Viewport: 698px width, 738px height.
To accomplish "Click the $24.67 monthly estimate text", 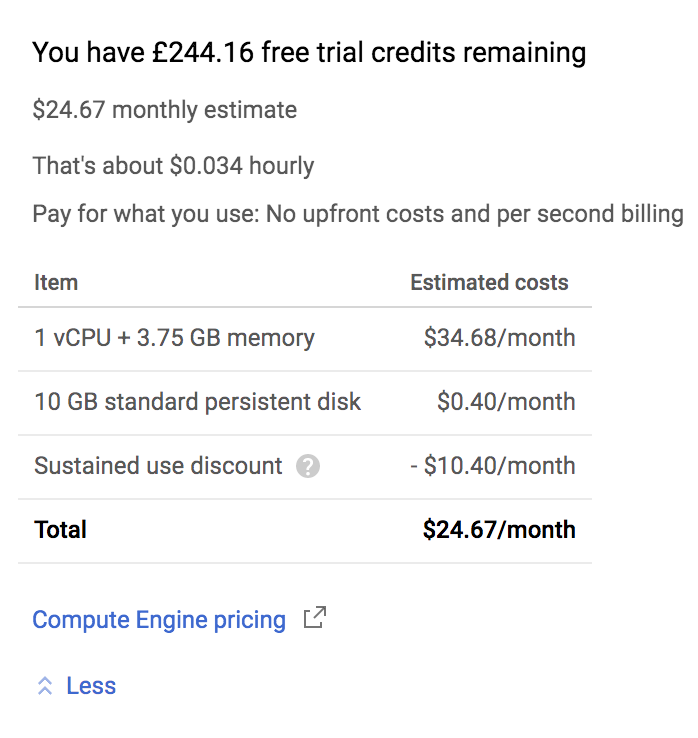I will 165,110.
